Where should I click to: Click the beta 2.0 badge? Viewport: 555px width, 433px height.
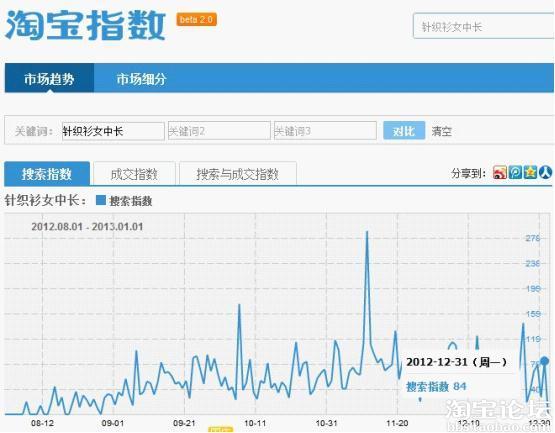click(196, 19)
